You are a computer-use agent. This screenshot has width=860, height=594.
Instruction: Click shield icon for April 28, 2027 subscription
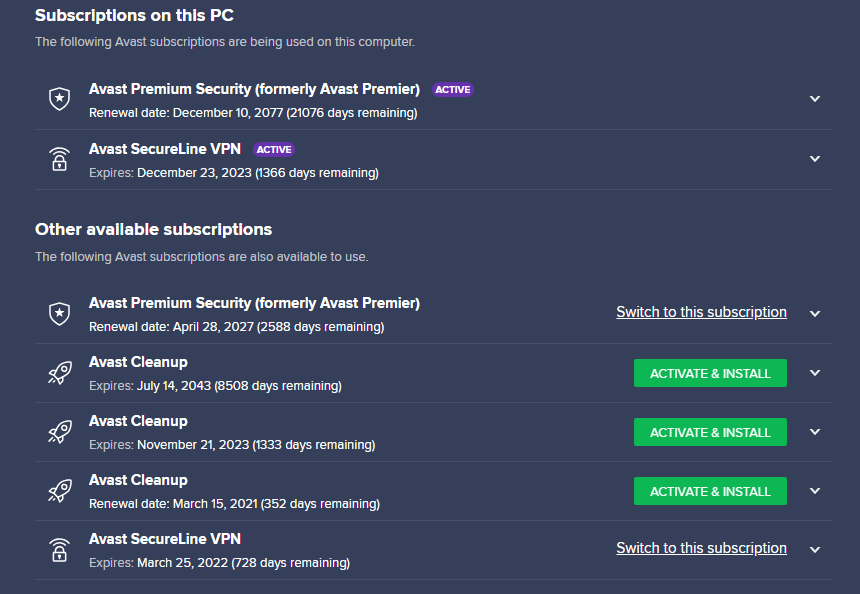[59, 314]
